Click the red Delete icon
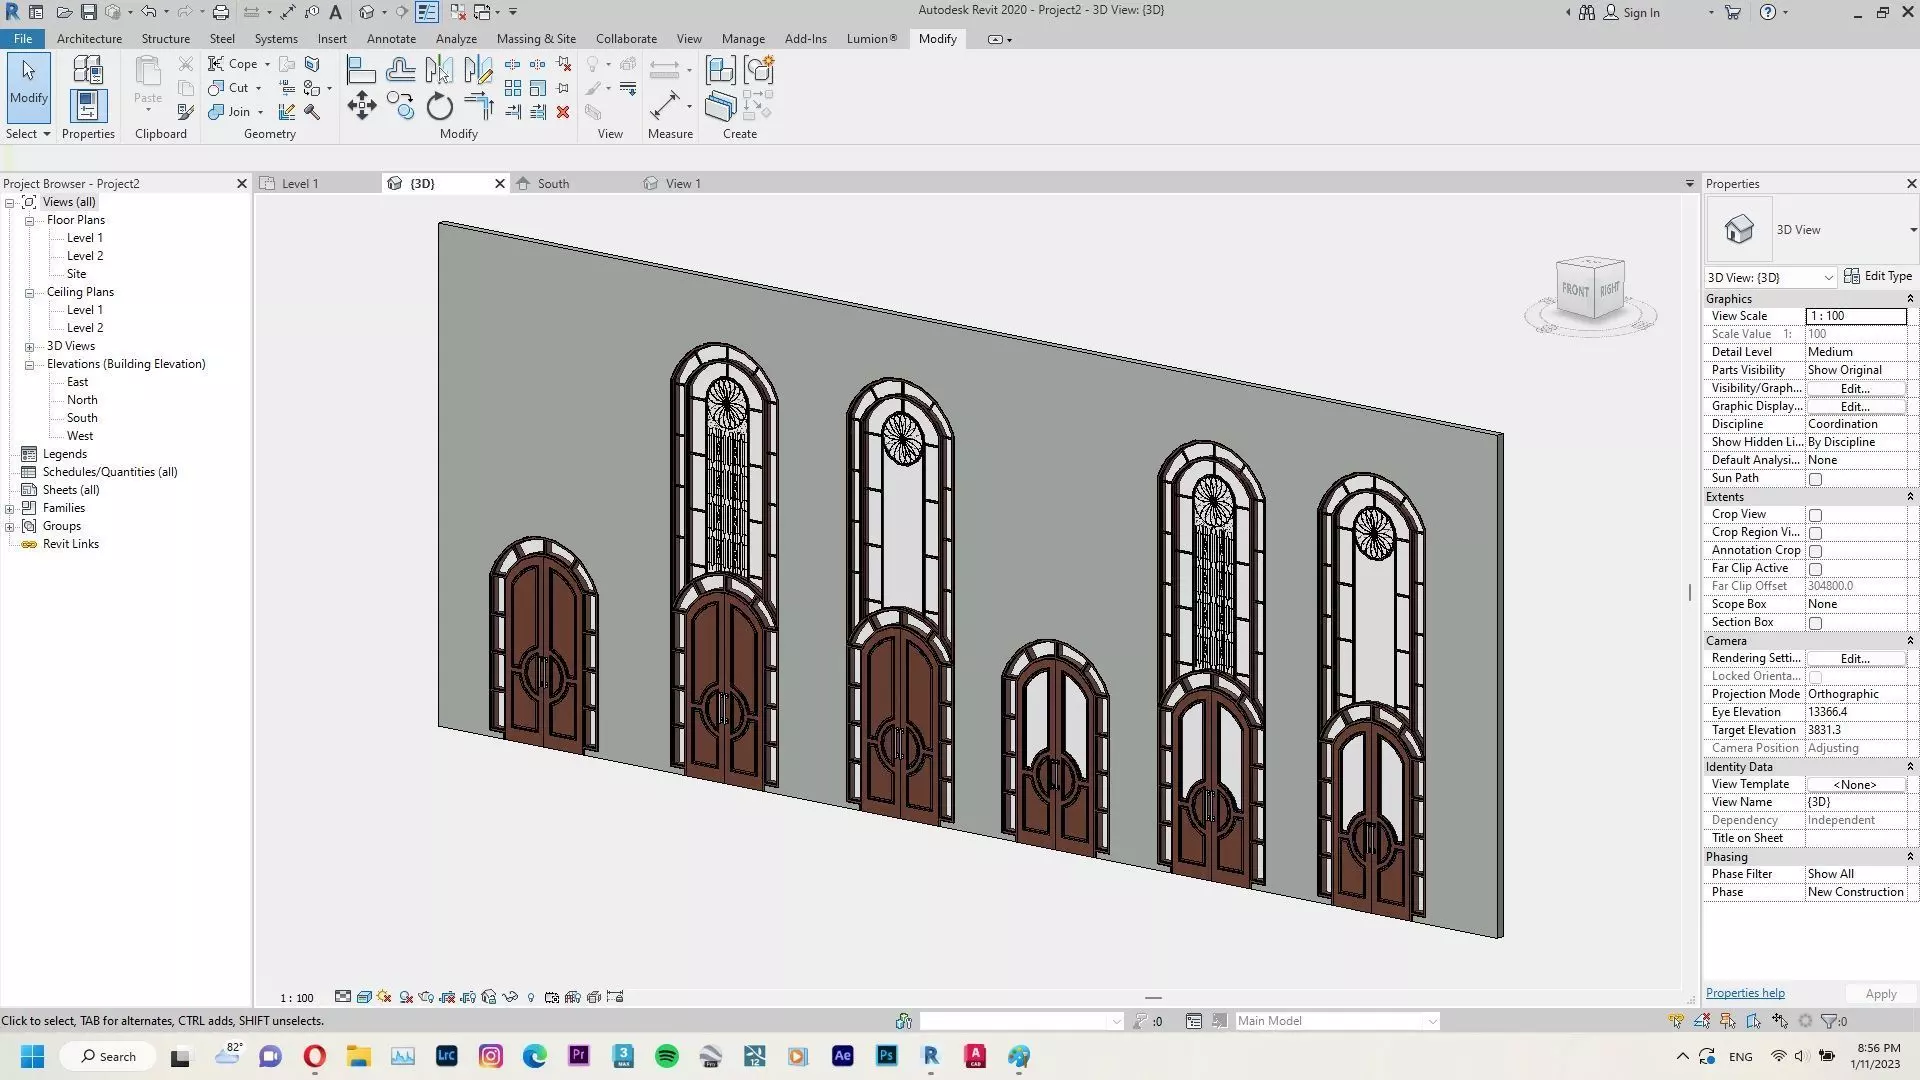 [x=563, y=112]
